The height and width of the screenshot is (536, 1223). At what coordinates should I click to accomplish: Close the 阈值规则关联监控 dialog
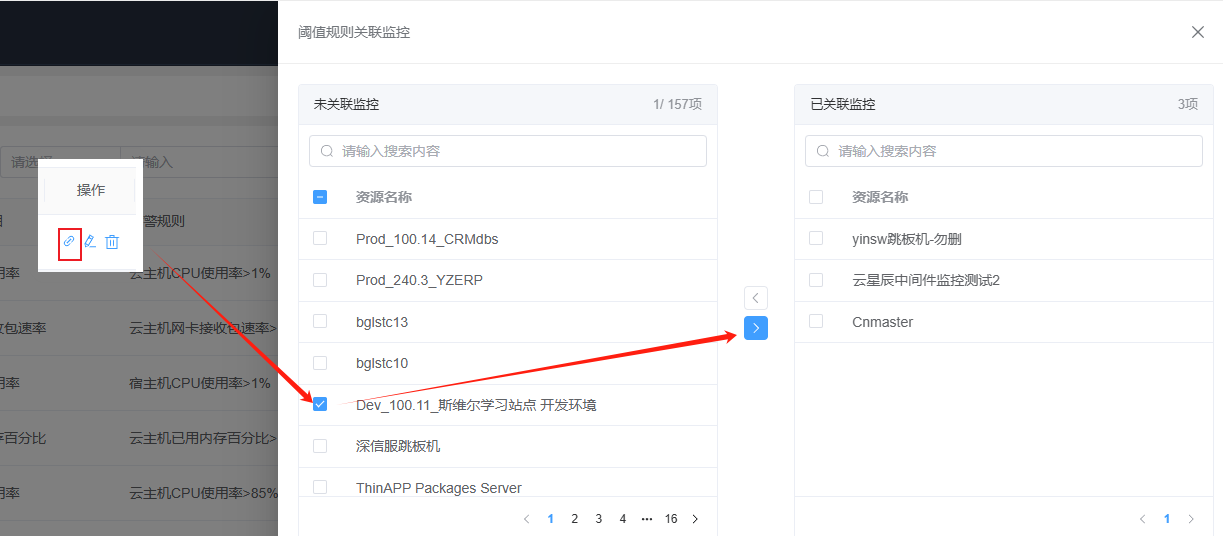pyautogui.click(x=1198, y=32)
